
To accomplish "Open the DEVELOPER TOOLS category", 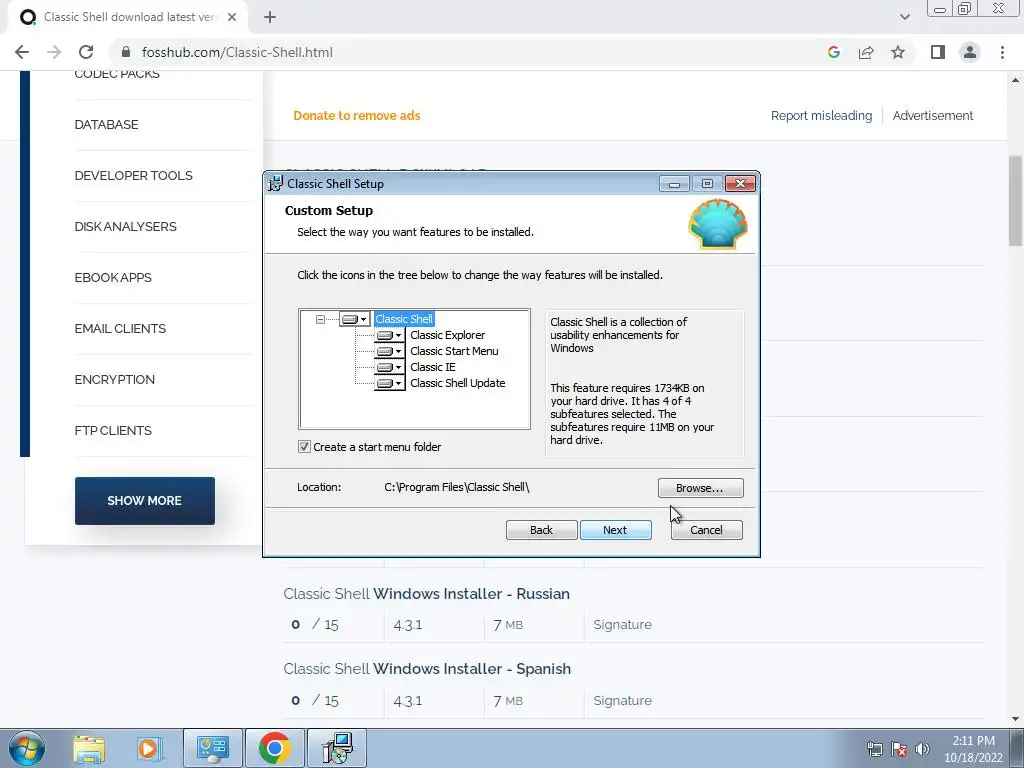I will (x=133, y=176).
